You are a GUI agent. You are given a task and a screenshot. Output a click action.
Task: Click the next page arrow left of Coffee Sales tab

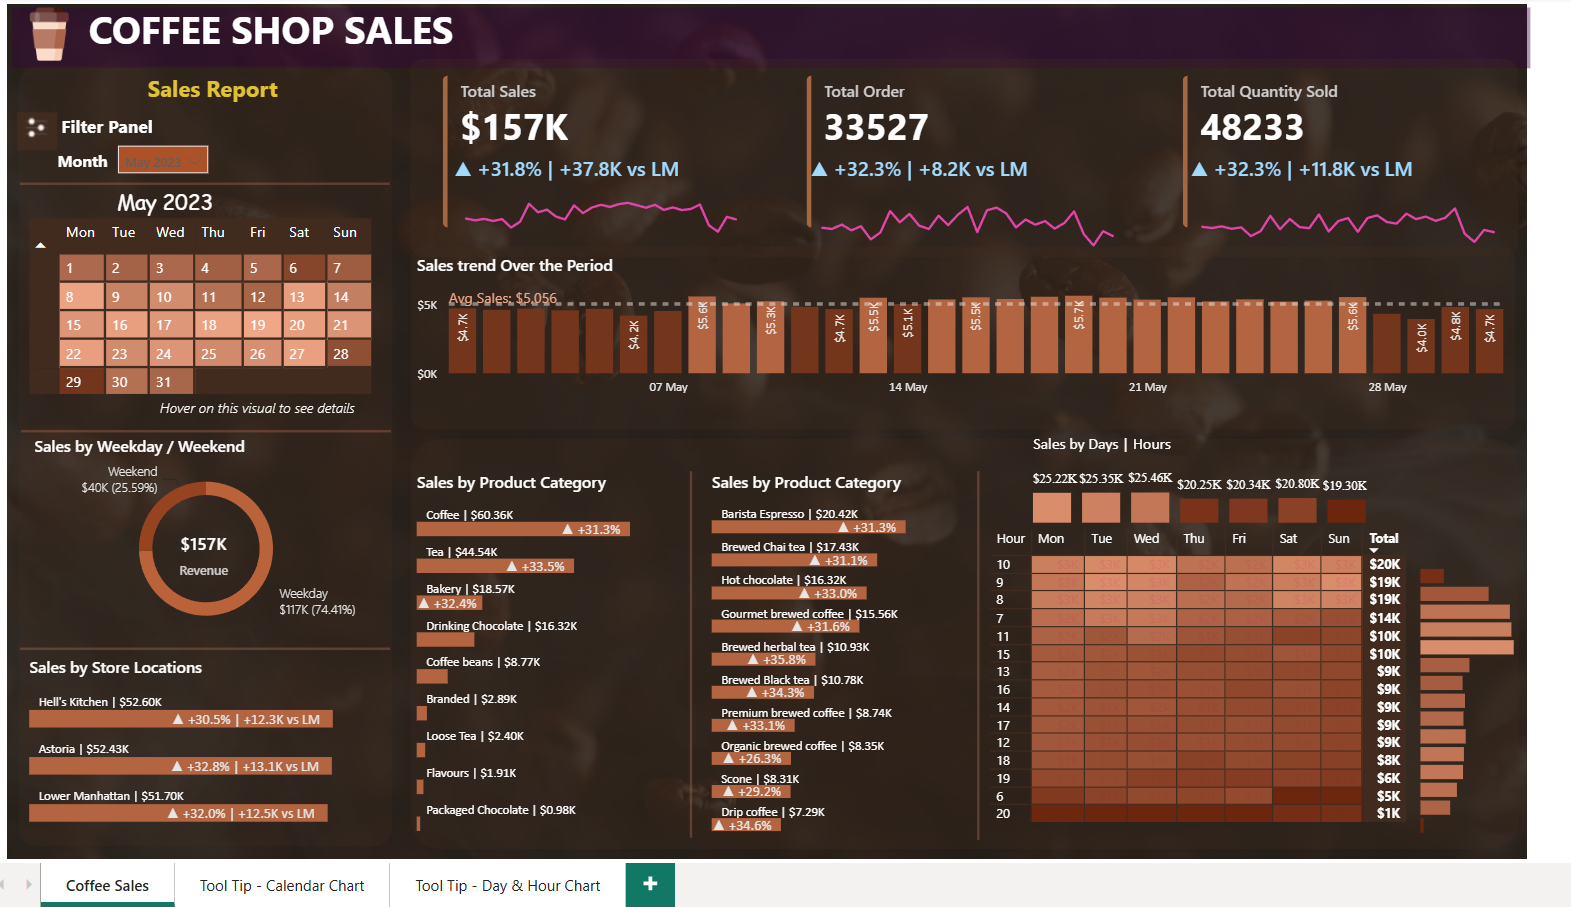pyautogui.click(x=28, y=884)
